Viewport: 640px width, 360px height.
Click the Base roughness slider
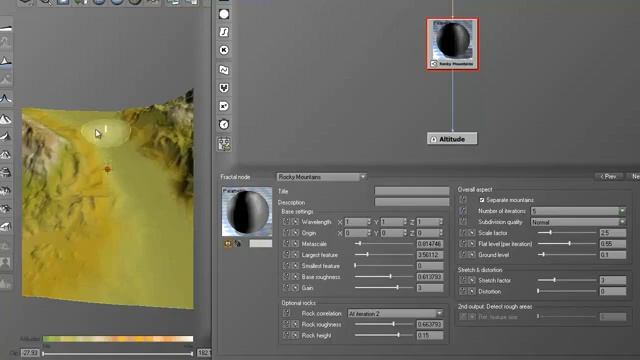[x=384, y=277]
